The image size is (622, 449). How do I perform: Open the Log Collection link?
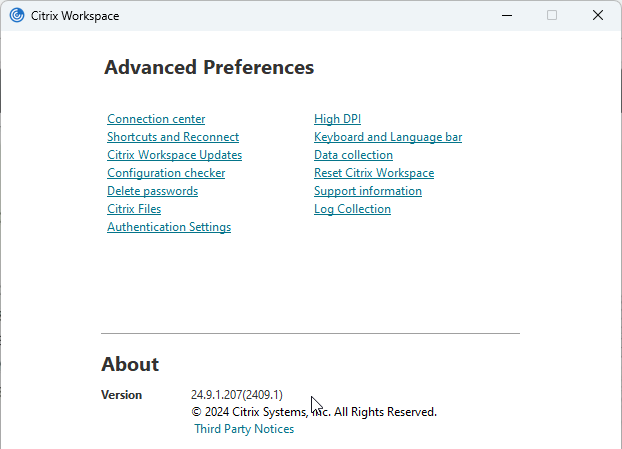[x=352, y=209]
